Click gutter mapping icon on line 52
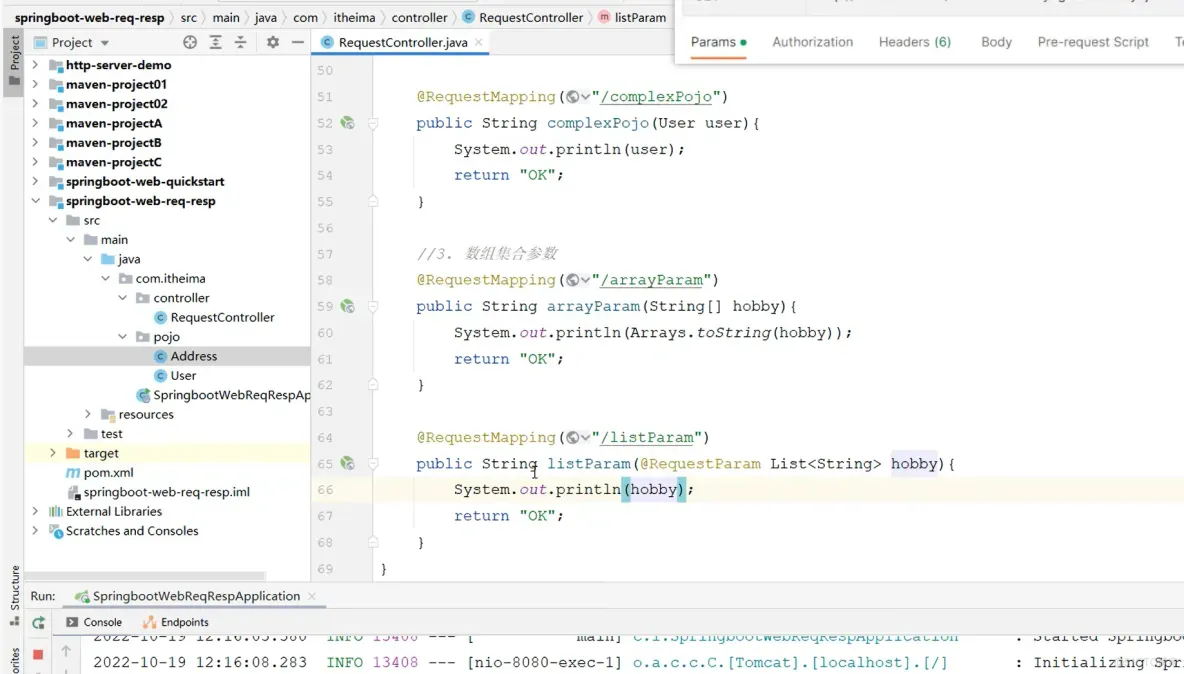Viewport: 1184px width, 674px height. 347,123
